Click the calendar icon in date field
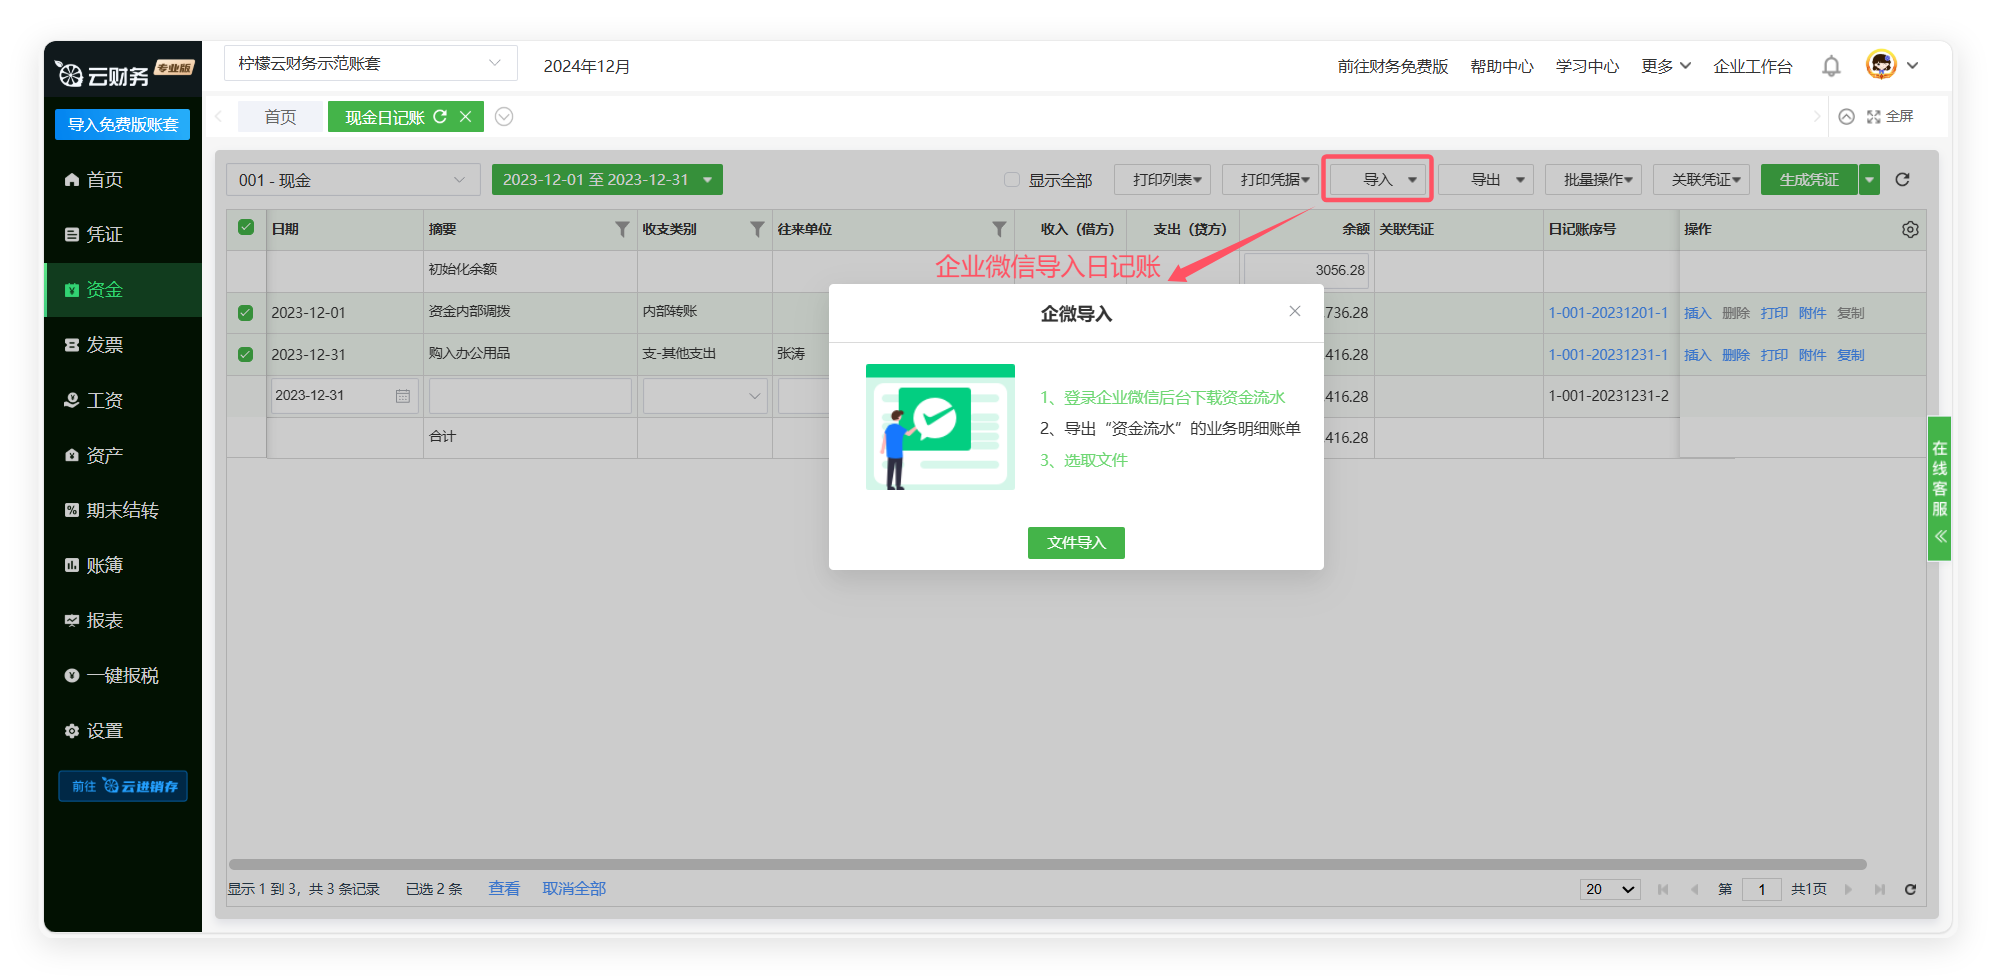 [x=403, y=397]
